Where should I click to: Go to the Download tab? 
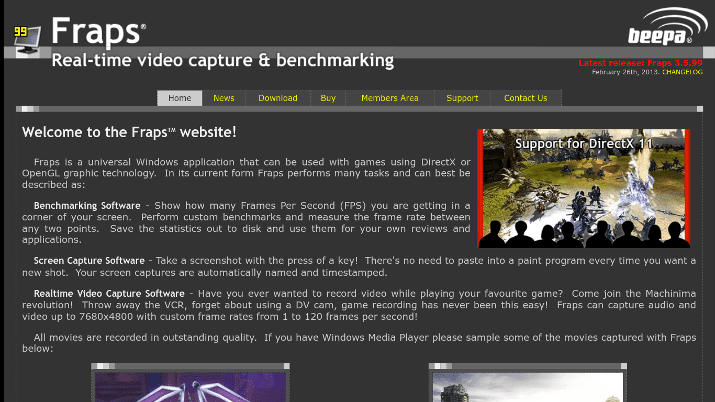tap(278, 98)
